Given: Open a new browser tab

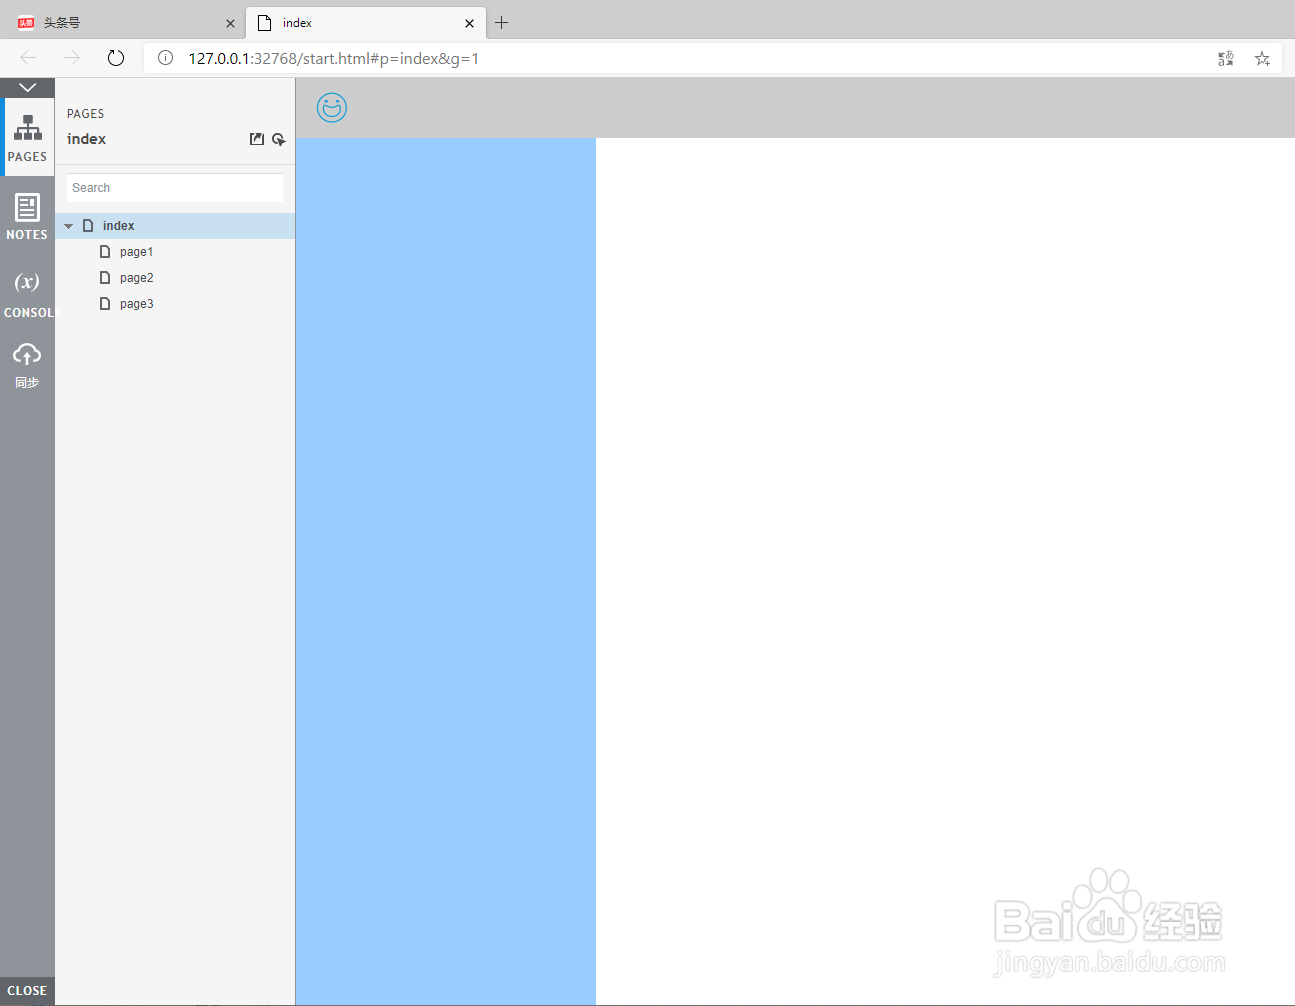Looking at the screenshot, I should click(x=502, y=22).
